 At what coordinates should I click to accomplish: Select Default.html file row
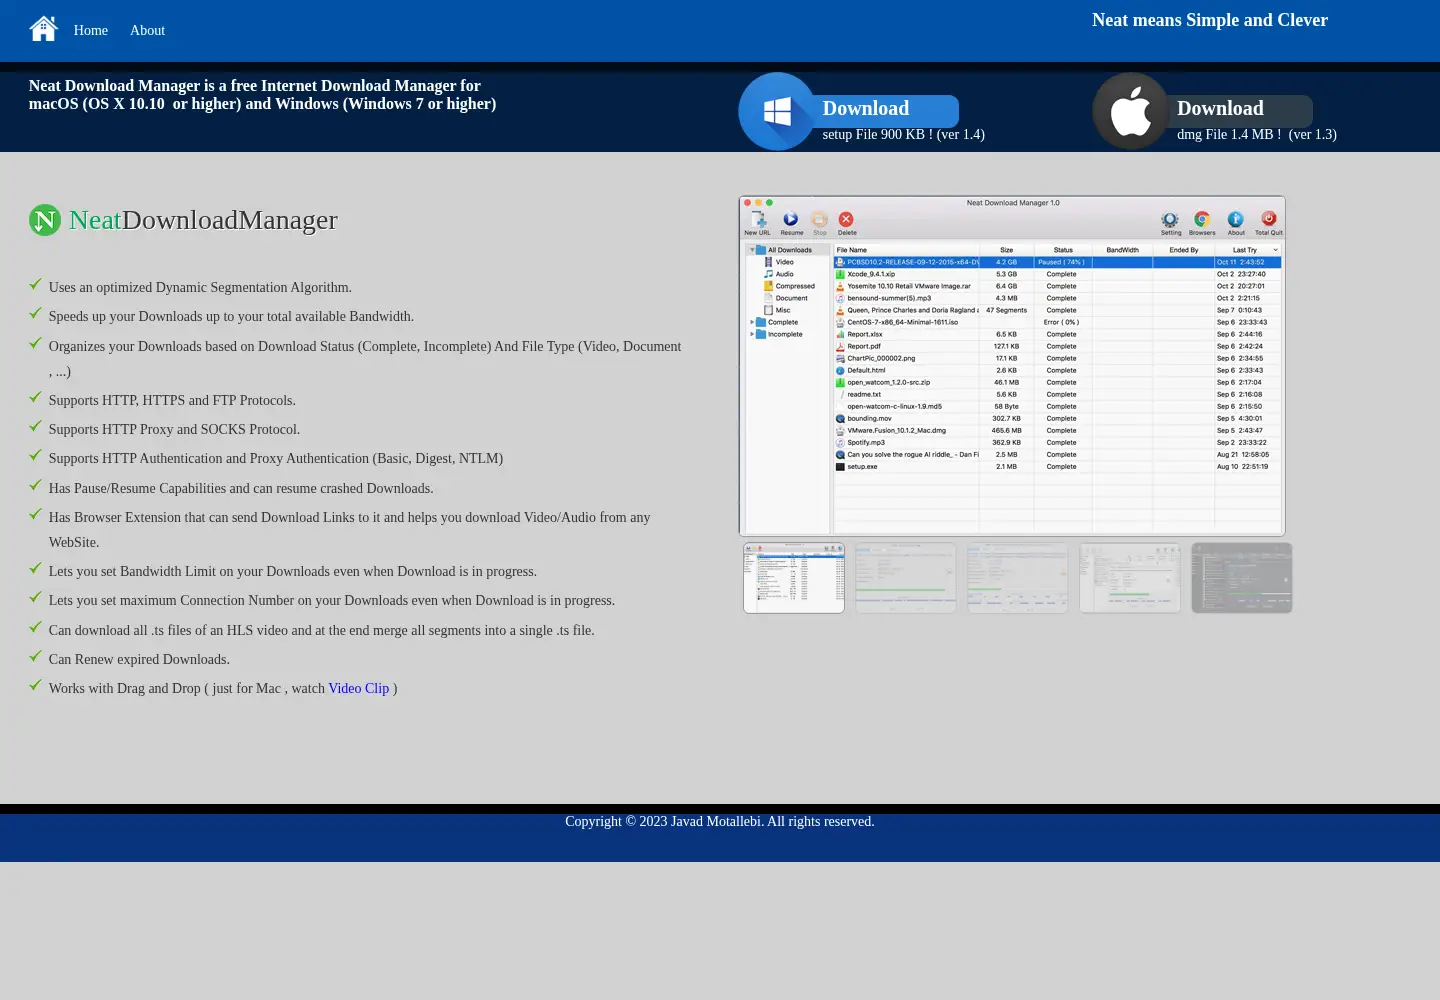coord(1058,370)
